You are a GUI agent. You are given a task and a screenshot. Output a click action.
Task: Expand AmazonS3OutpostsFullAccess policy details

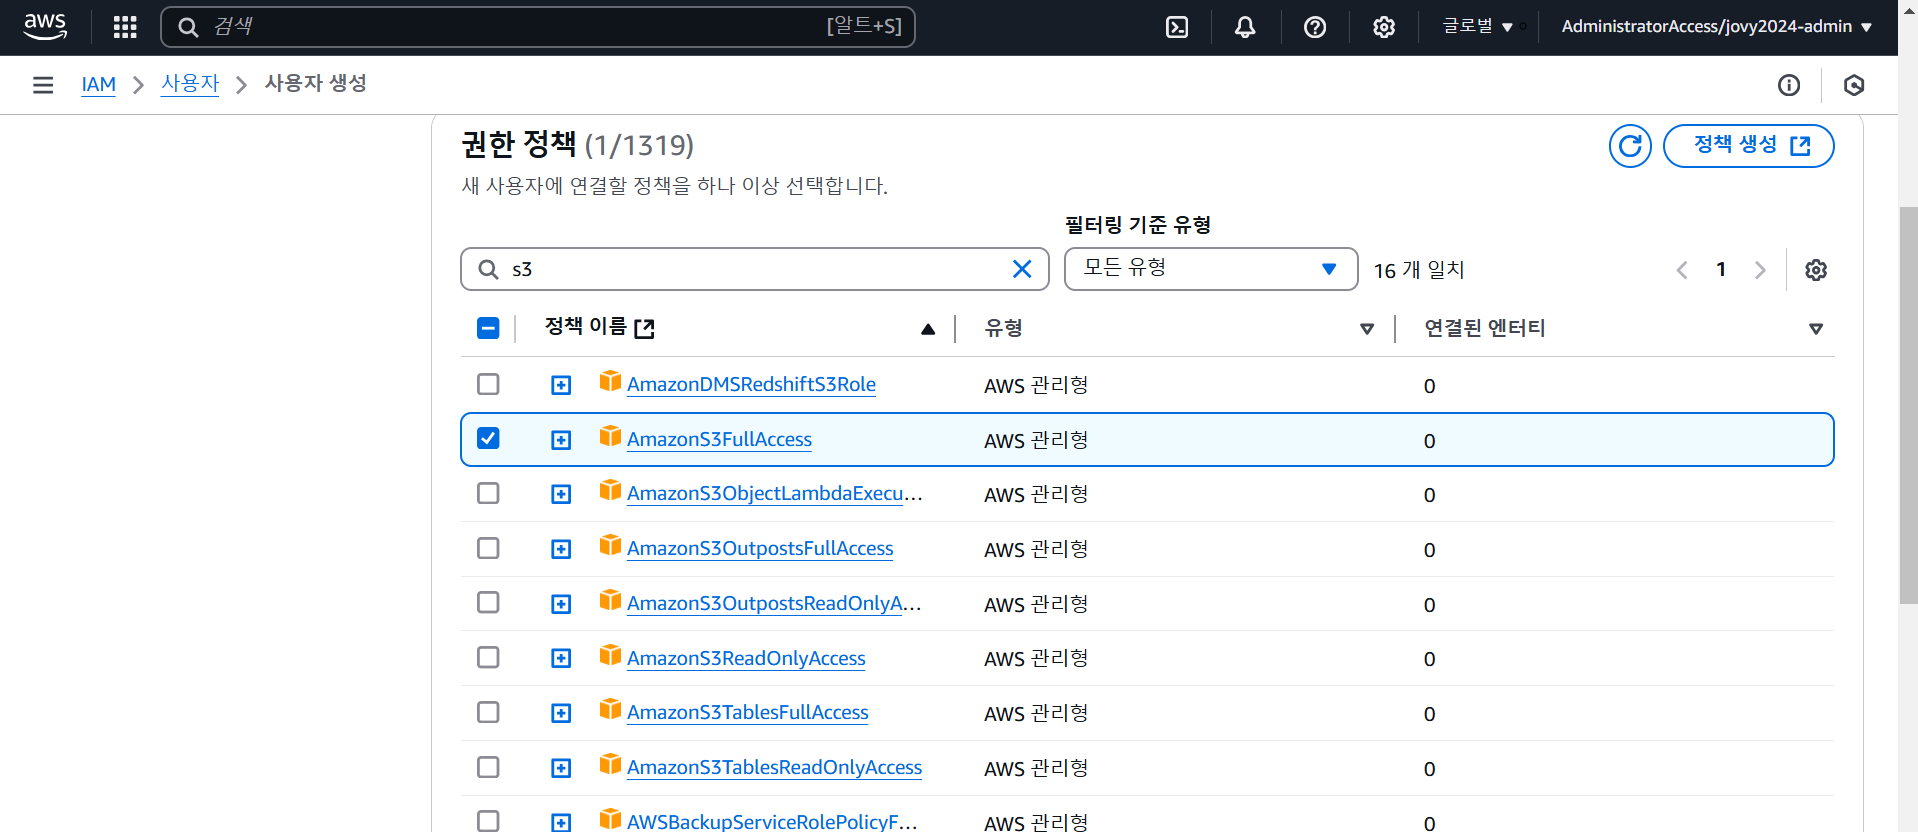[561, 549]
